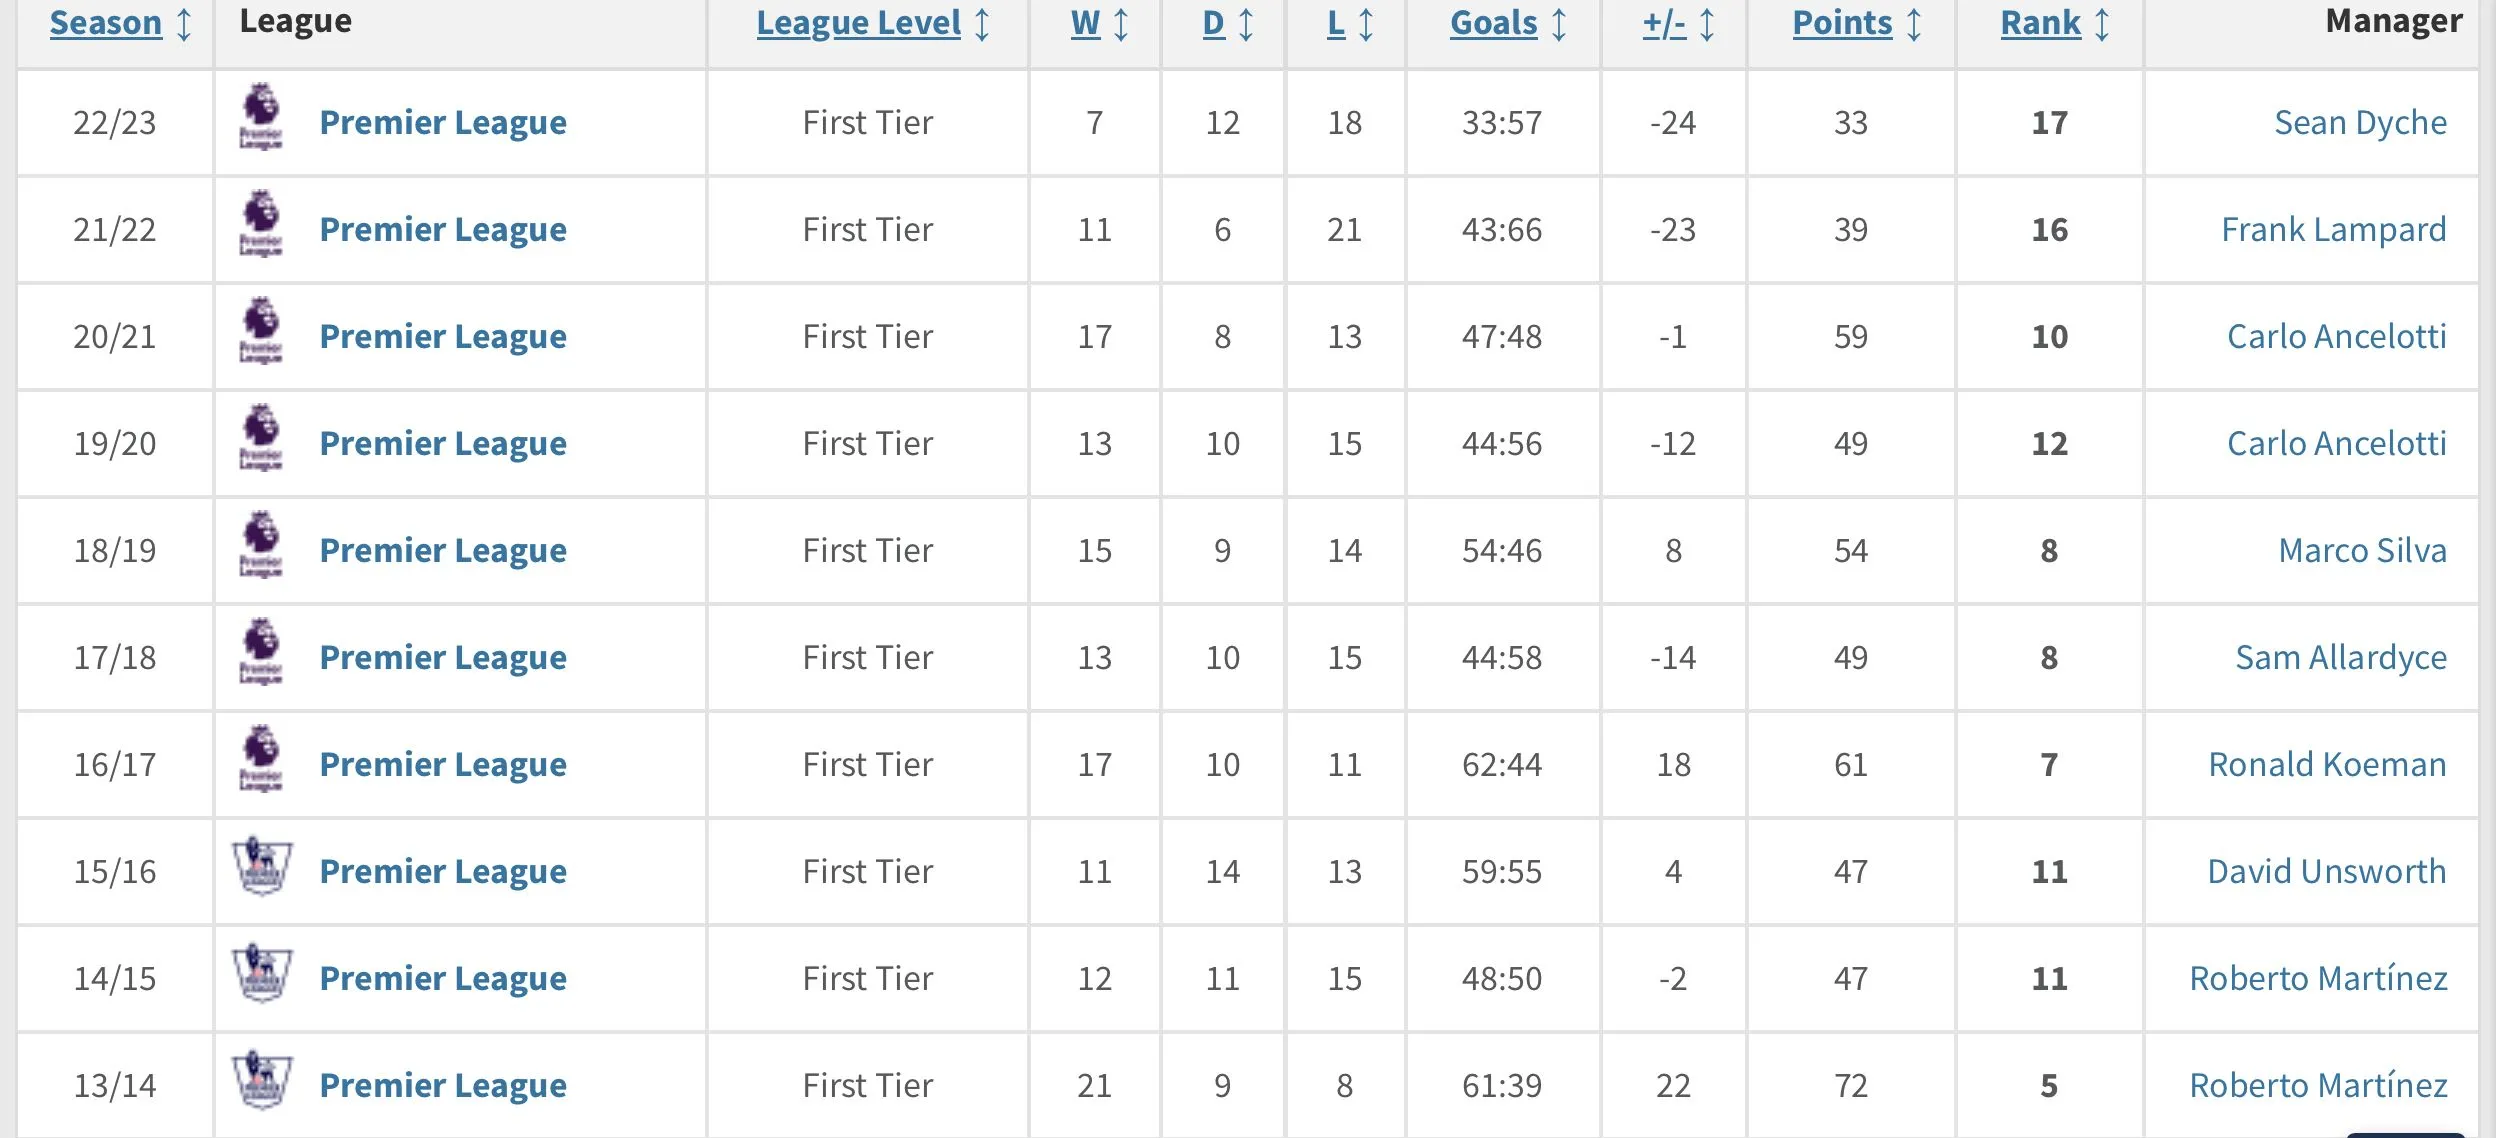Click the Premier League logo in the 16/17 row
The image size is (2496, 1138).
pyautogui.click(x=261, y=759)
